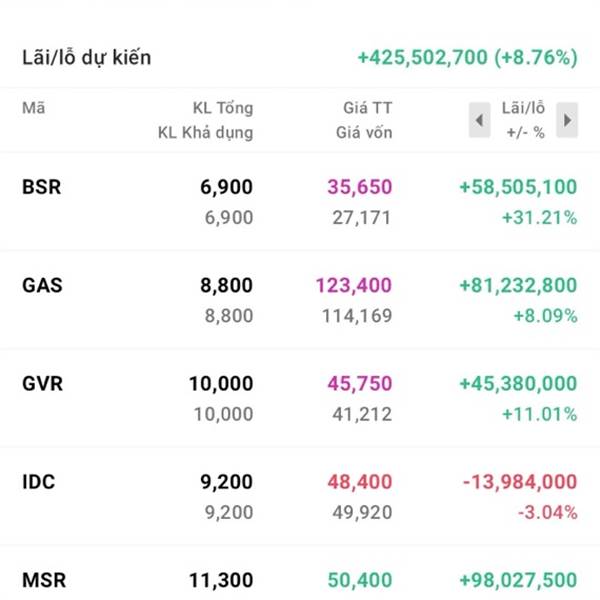This screenshot has width=600, height=600.
Task: Sort by the Mã column header
Action: [33, 108]
